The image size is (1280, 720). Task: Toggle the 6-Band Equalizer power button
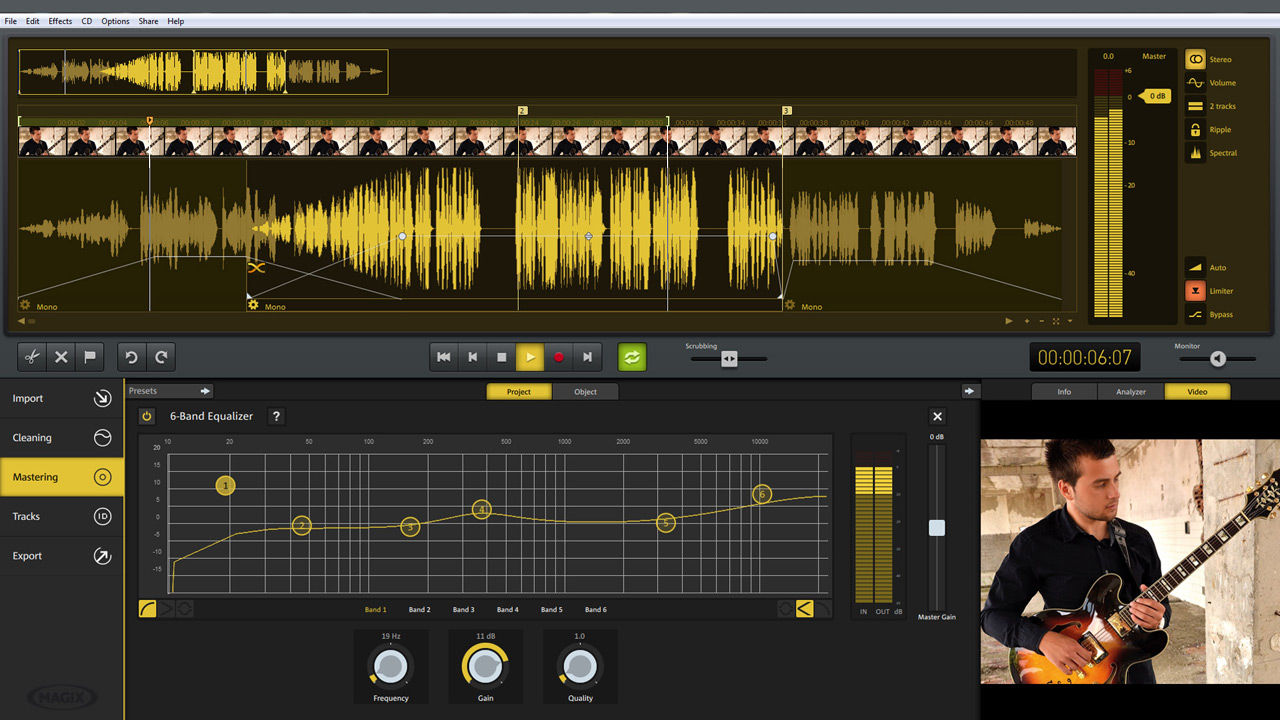coord(147,416)
